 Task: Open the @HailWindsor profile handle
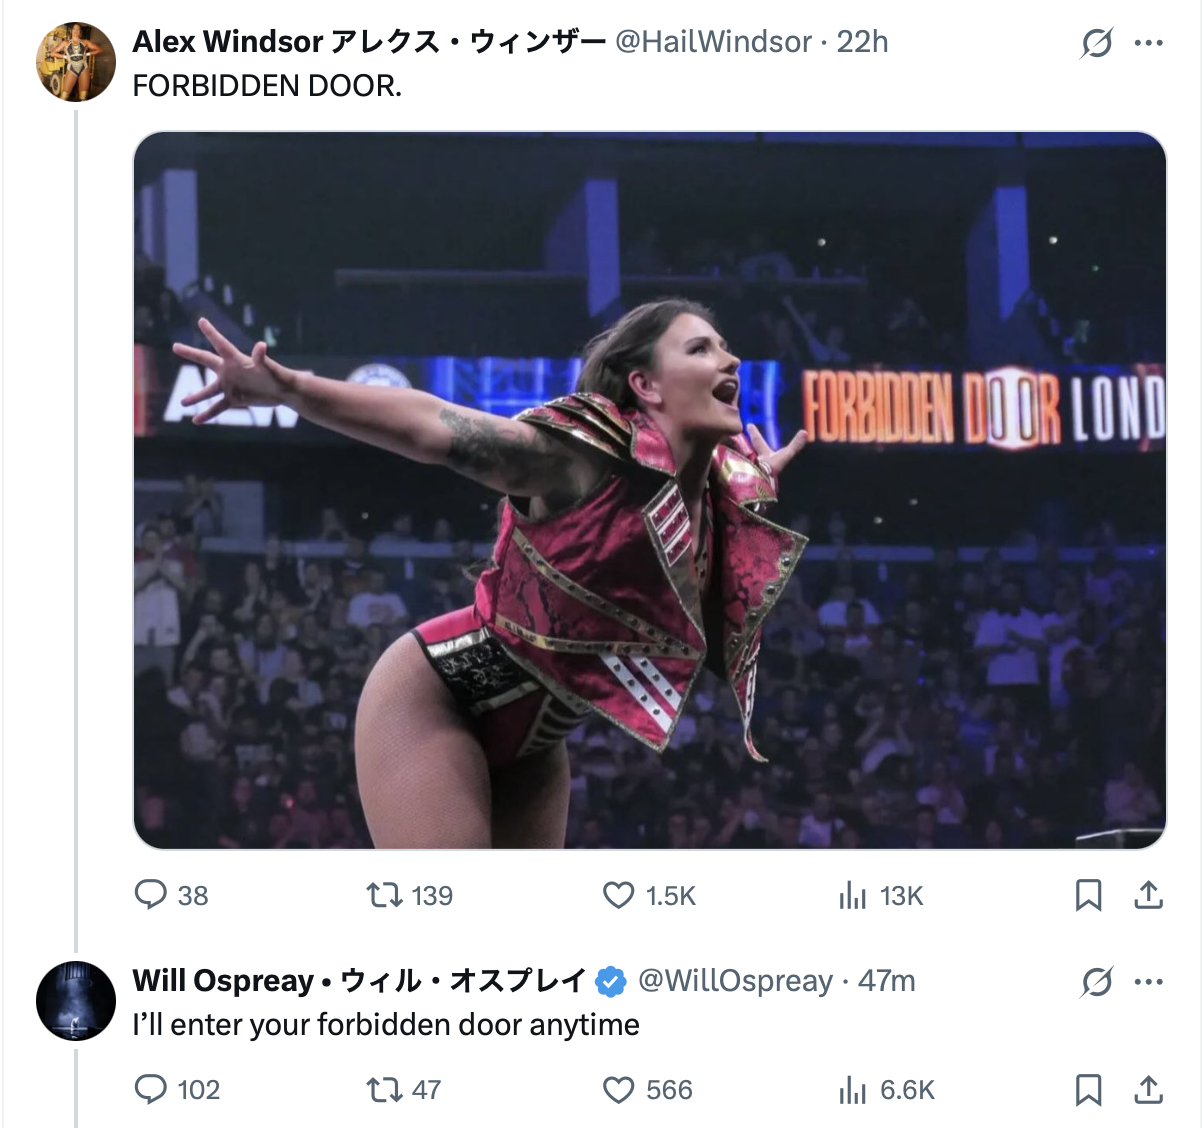tap(712, 42)
